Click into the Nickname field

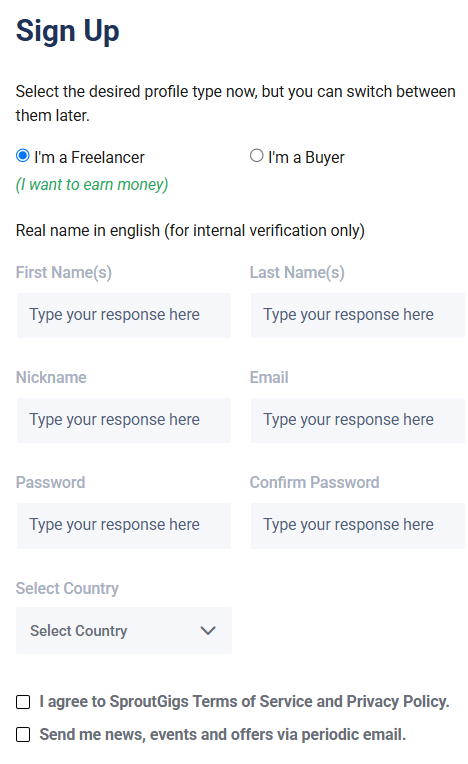[124, 420]
